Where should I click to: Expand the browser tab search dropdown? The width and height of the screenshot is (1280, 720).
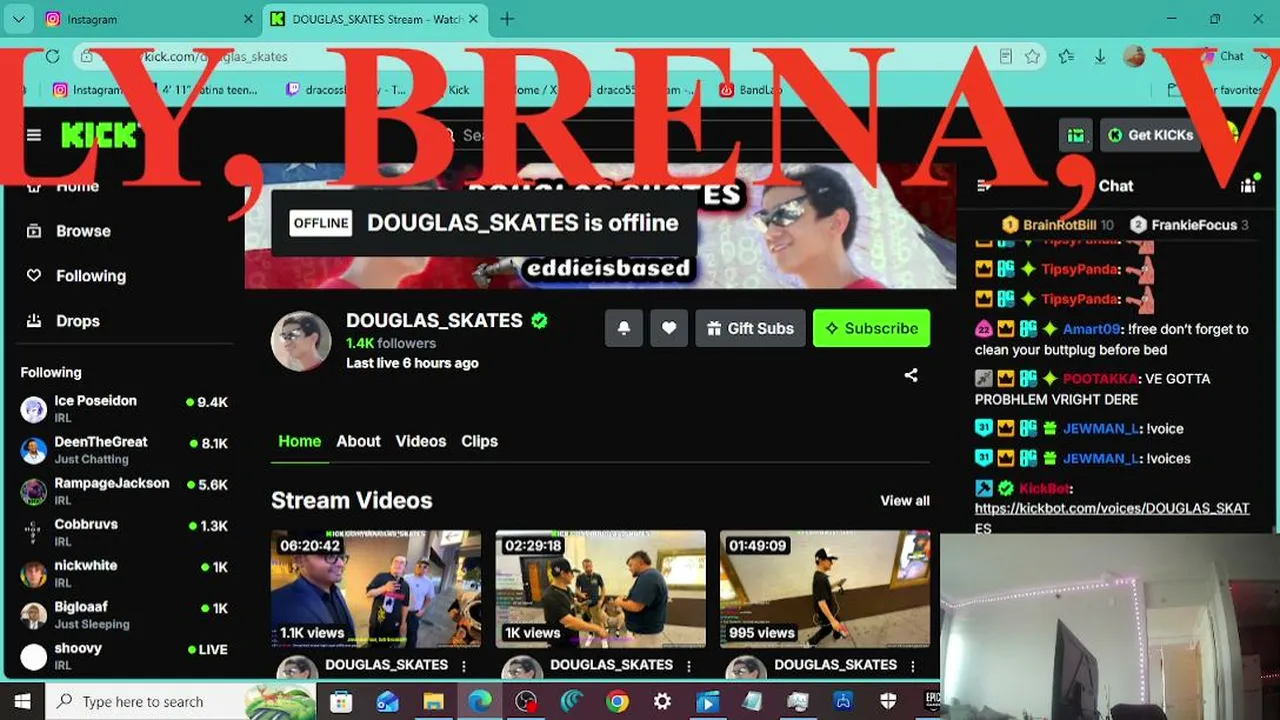(x=18, y=19)
